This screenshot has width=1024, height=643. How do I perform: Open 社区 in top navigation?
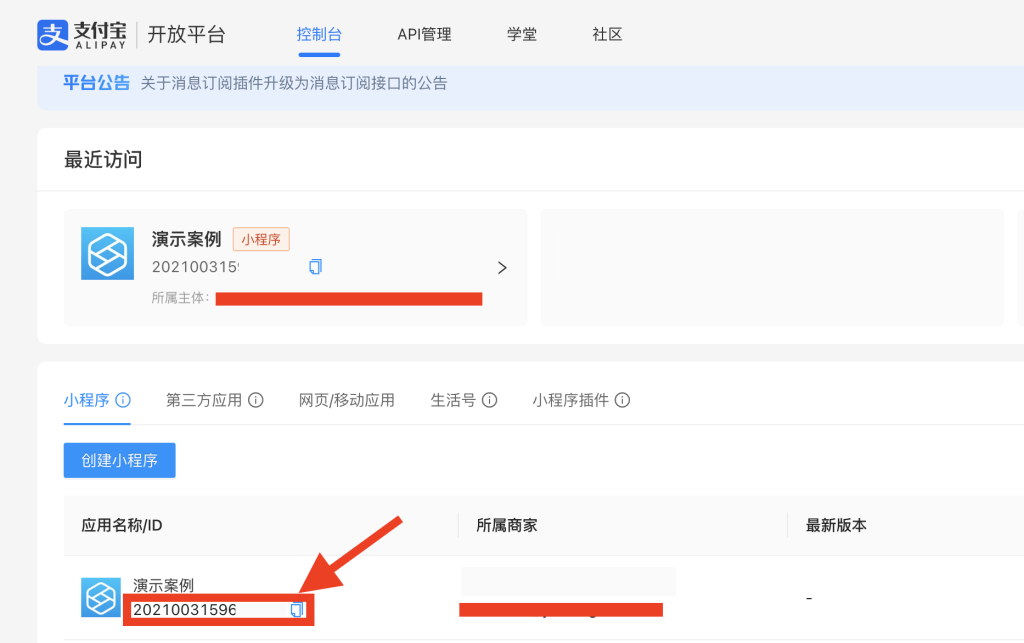(x=607, y=34)
